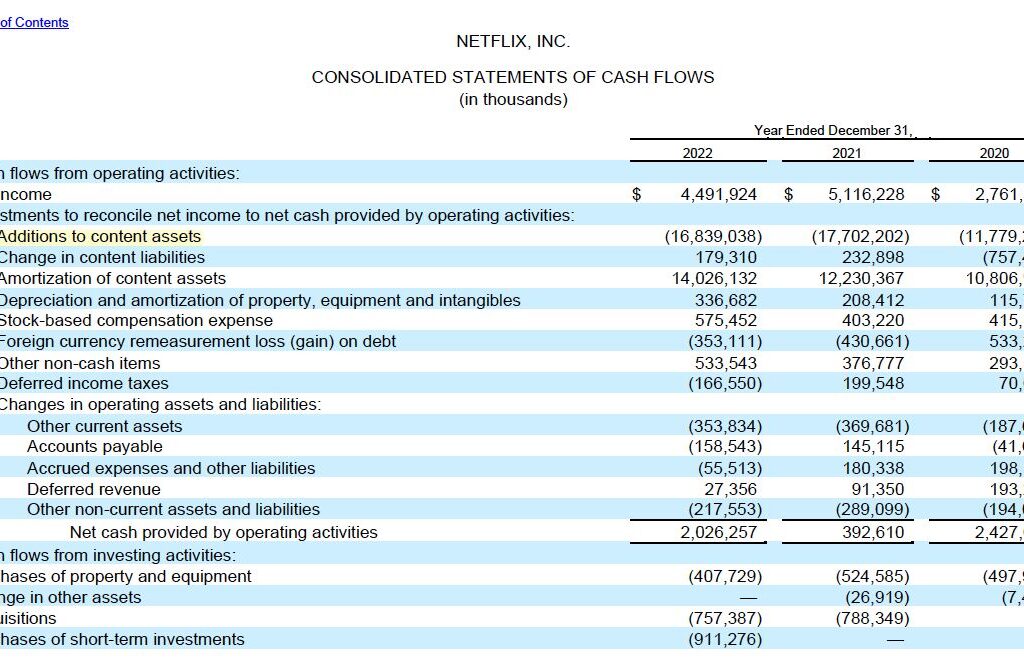Open the Table of Contents link
The width and height of the screenshot is (1024, 658).
click(34, 22)
